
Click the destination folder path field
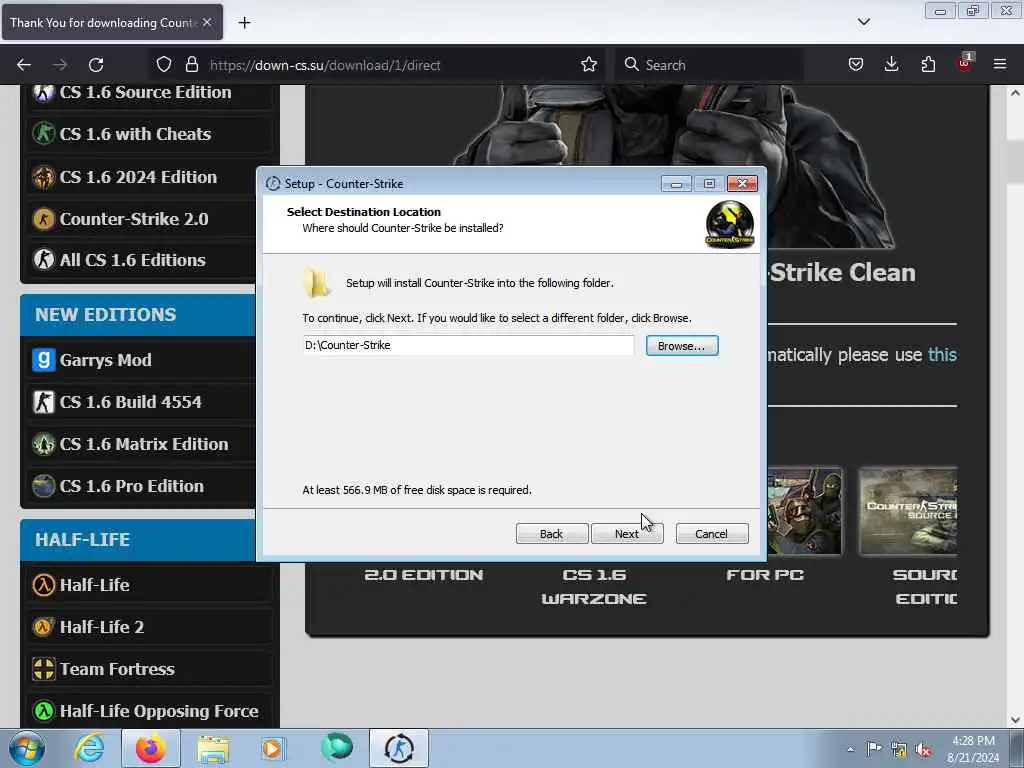[x=468, y=345]
